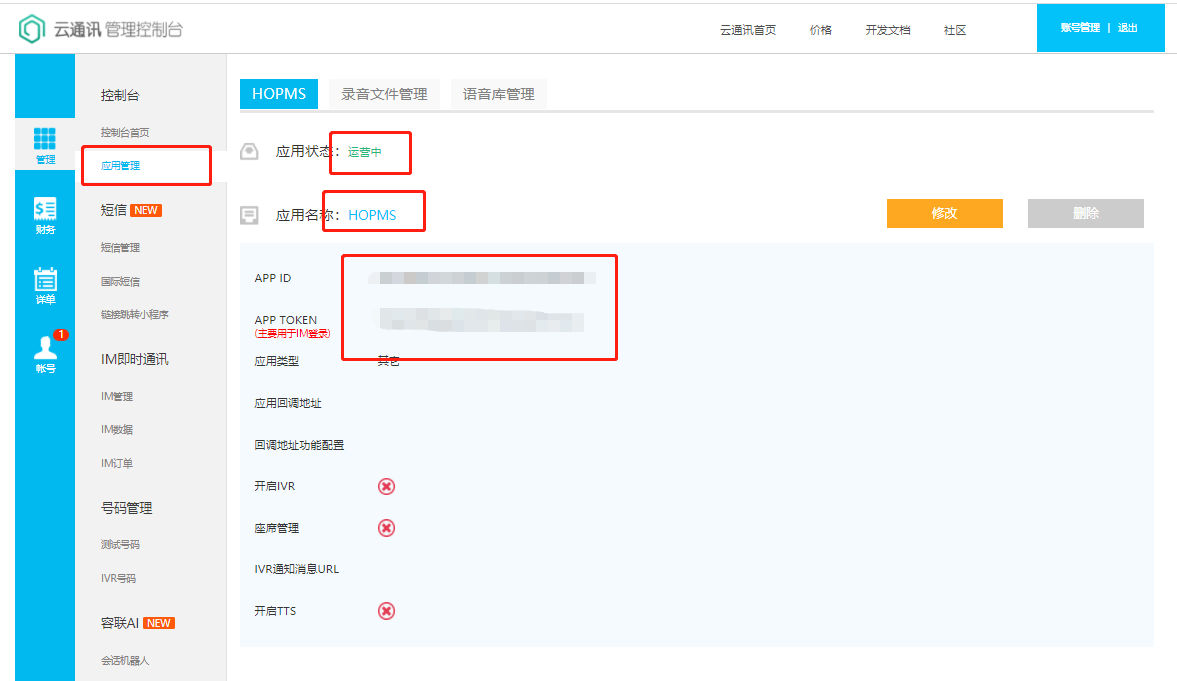
Task: Click the orange 修改 button
Action: coord(945,213)
